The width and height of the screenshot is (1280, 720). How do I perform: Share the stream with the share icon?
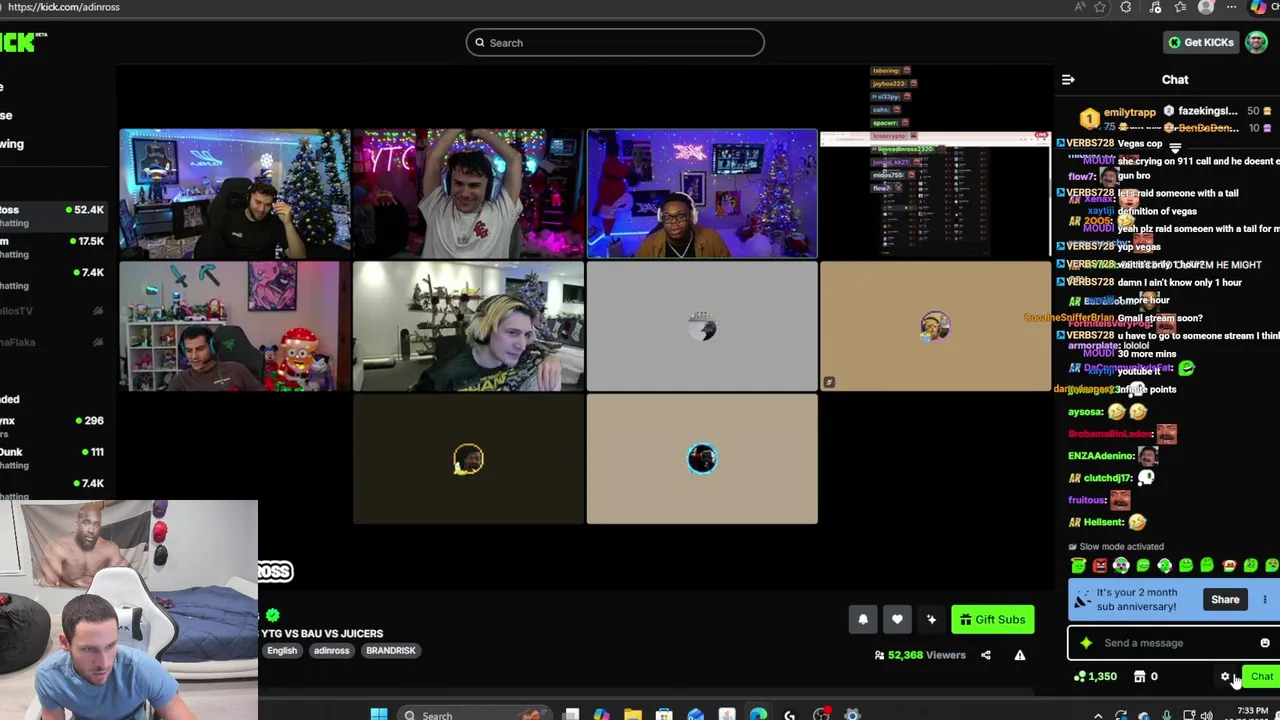pos(986,655)
